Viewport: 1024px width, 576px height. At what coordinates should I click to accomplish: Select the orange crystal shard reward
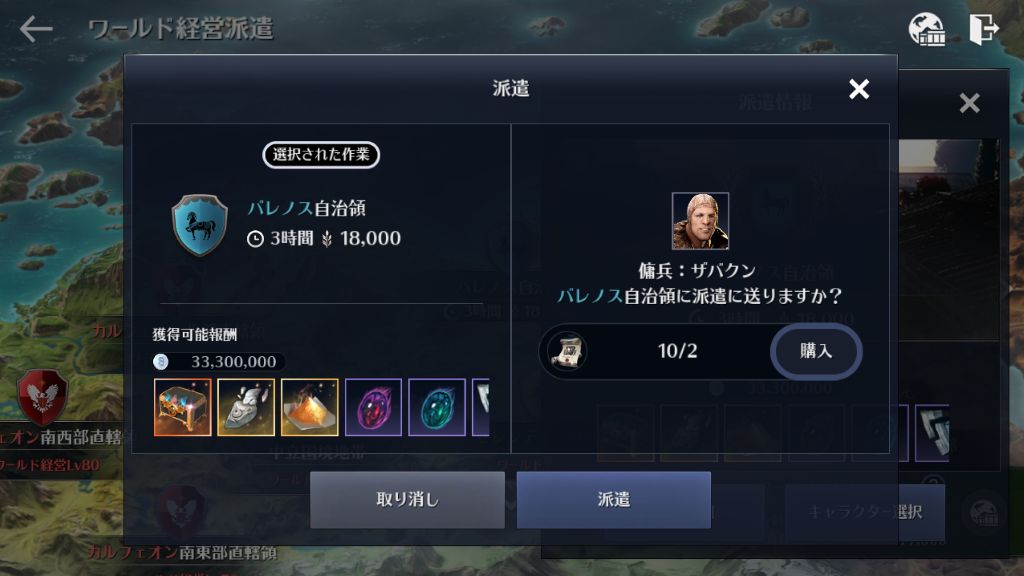(310, 407)
